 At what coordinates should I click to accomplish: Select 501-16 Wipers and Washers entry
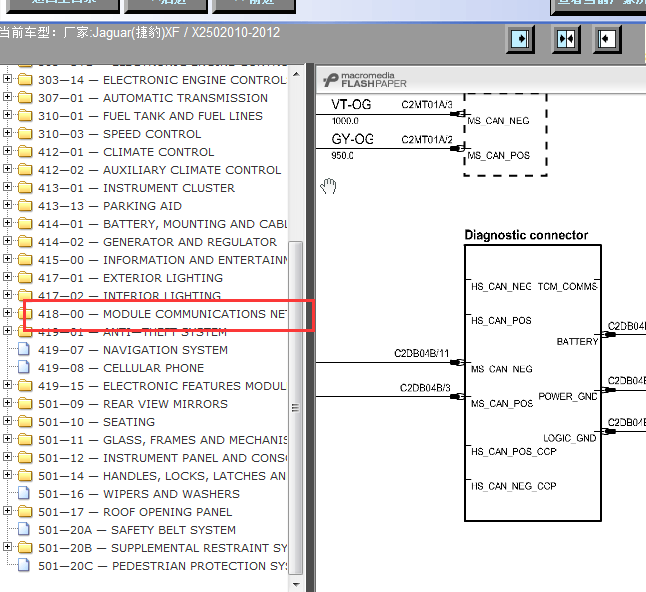click(139, 494)
